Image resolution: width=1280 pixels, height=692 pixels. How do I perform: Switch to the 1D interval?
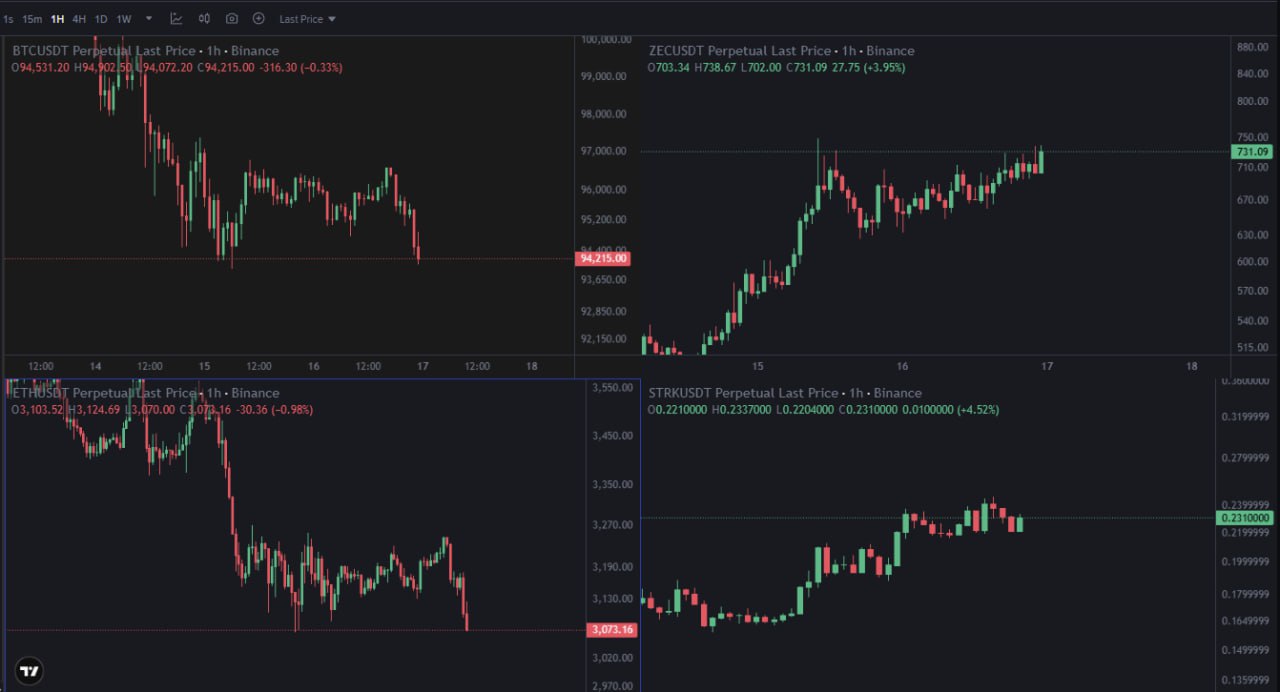(101, 19)
